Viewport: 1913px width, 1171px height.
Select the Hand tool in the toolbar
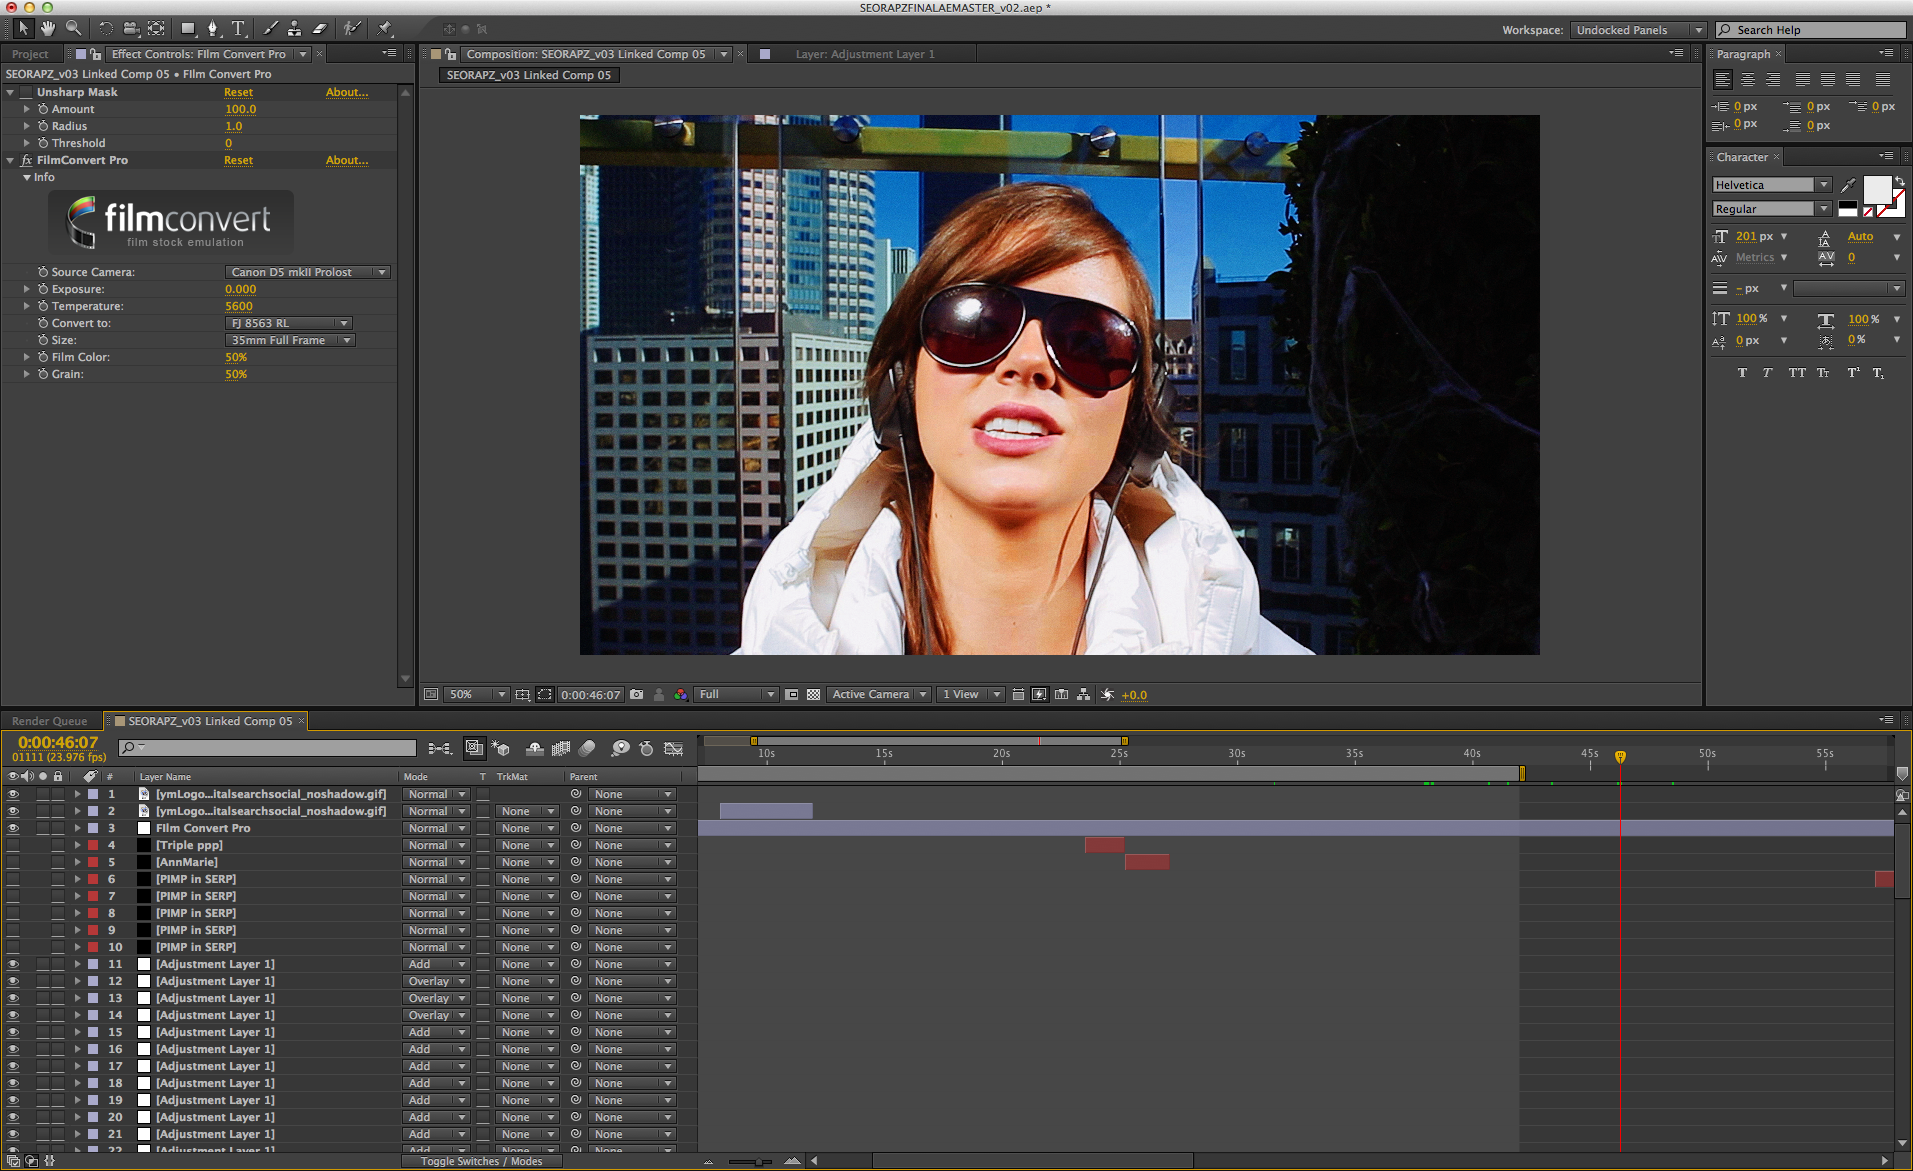(48, 28)
